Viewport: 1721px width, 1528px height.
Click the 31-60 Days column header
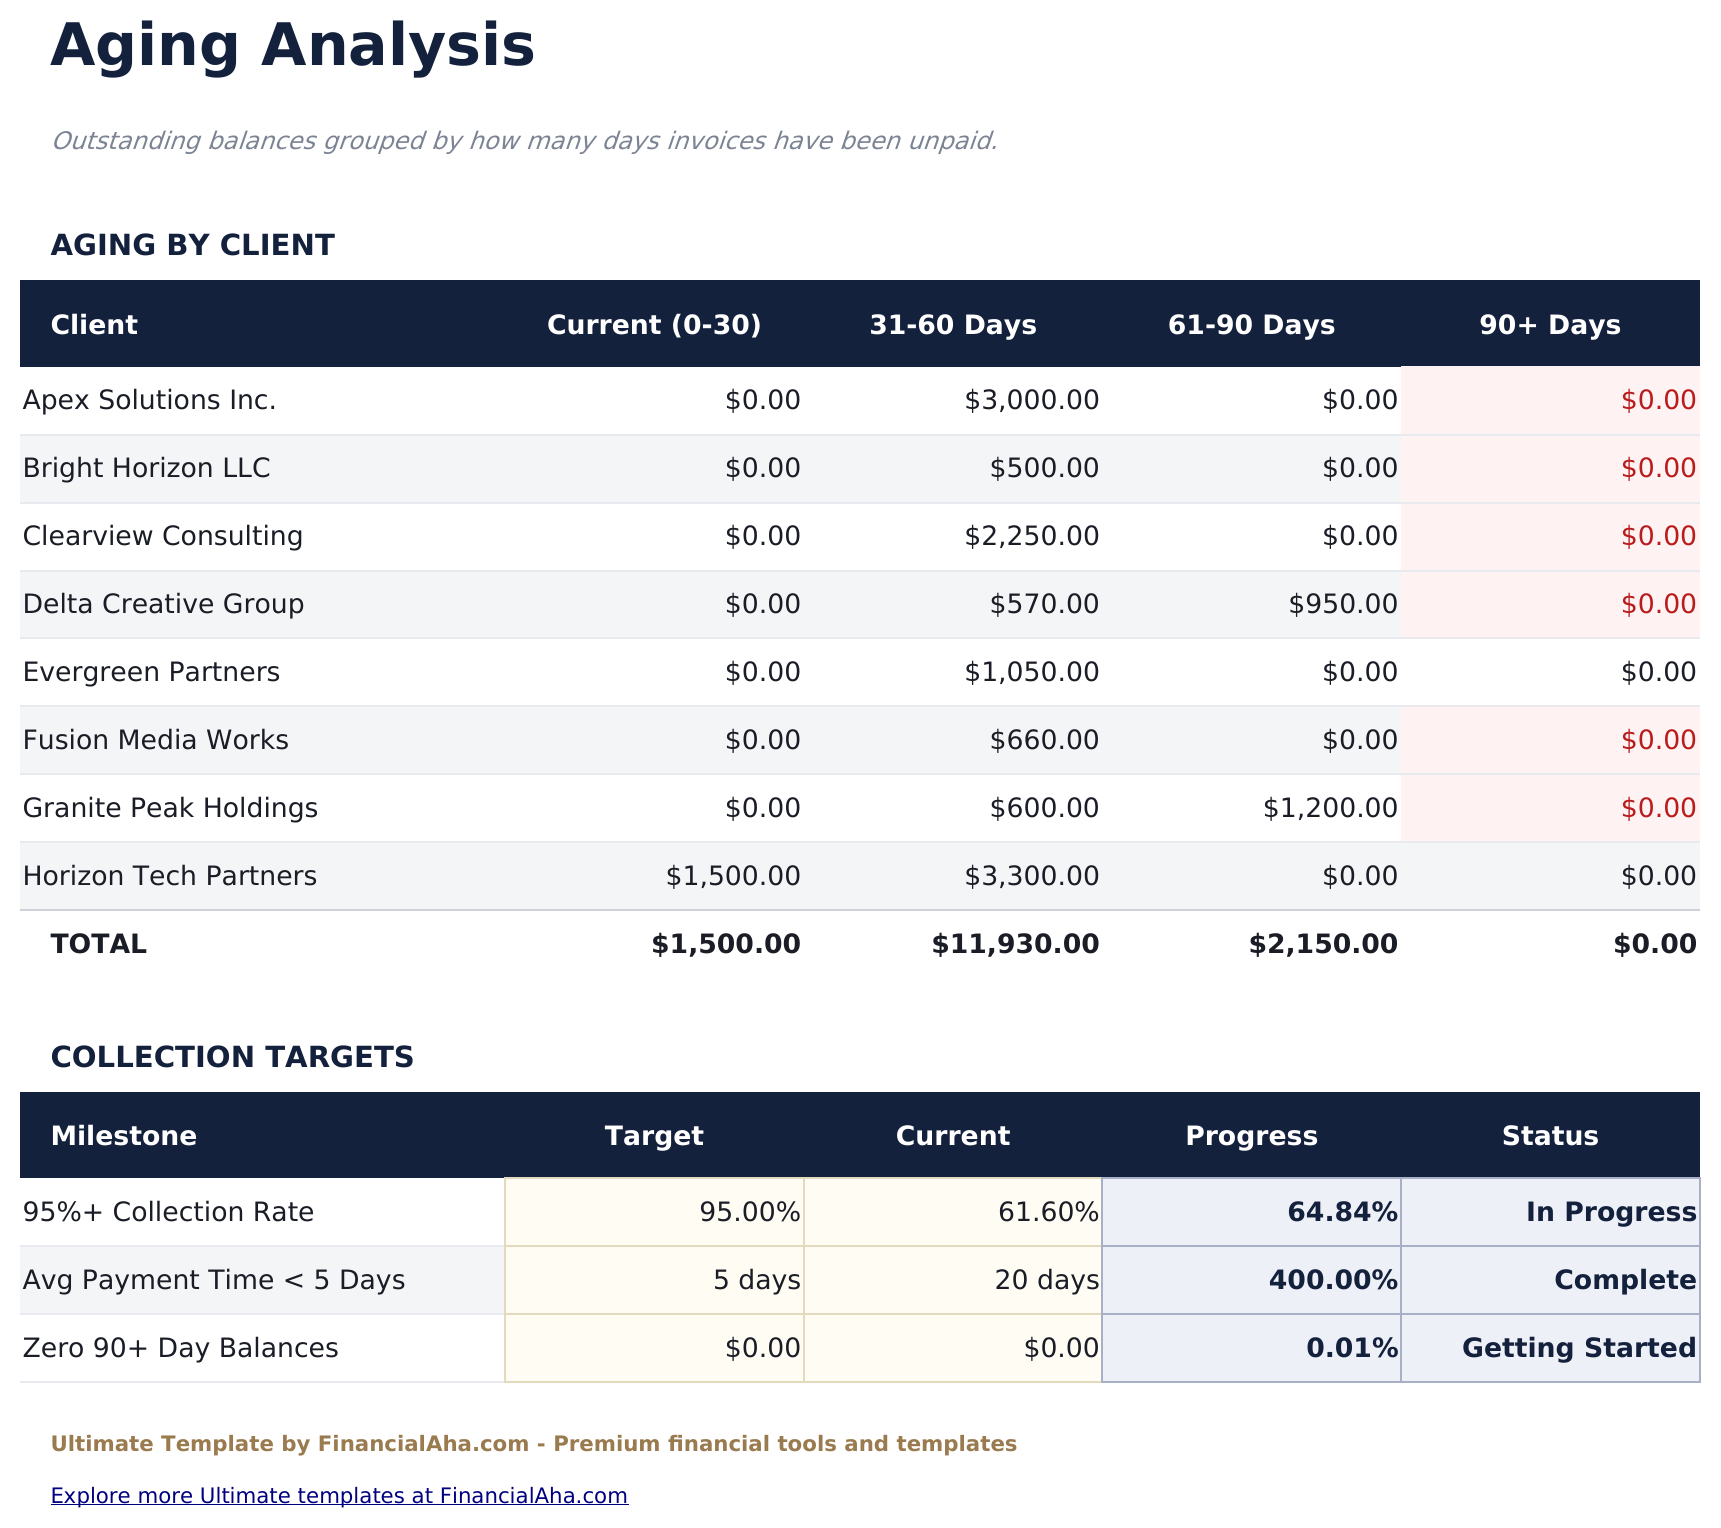(x=952, y=324)
